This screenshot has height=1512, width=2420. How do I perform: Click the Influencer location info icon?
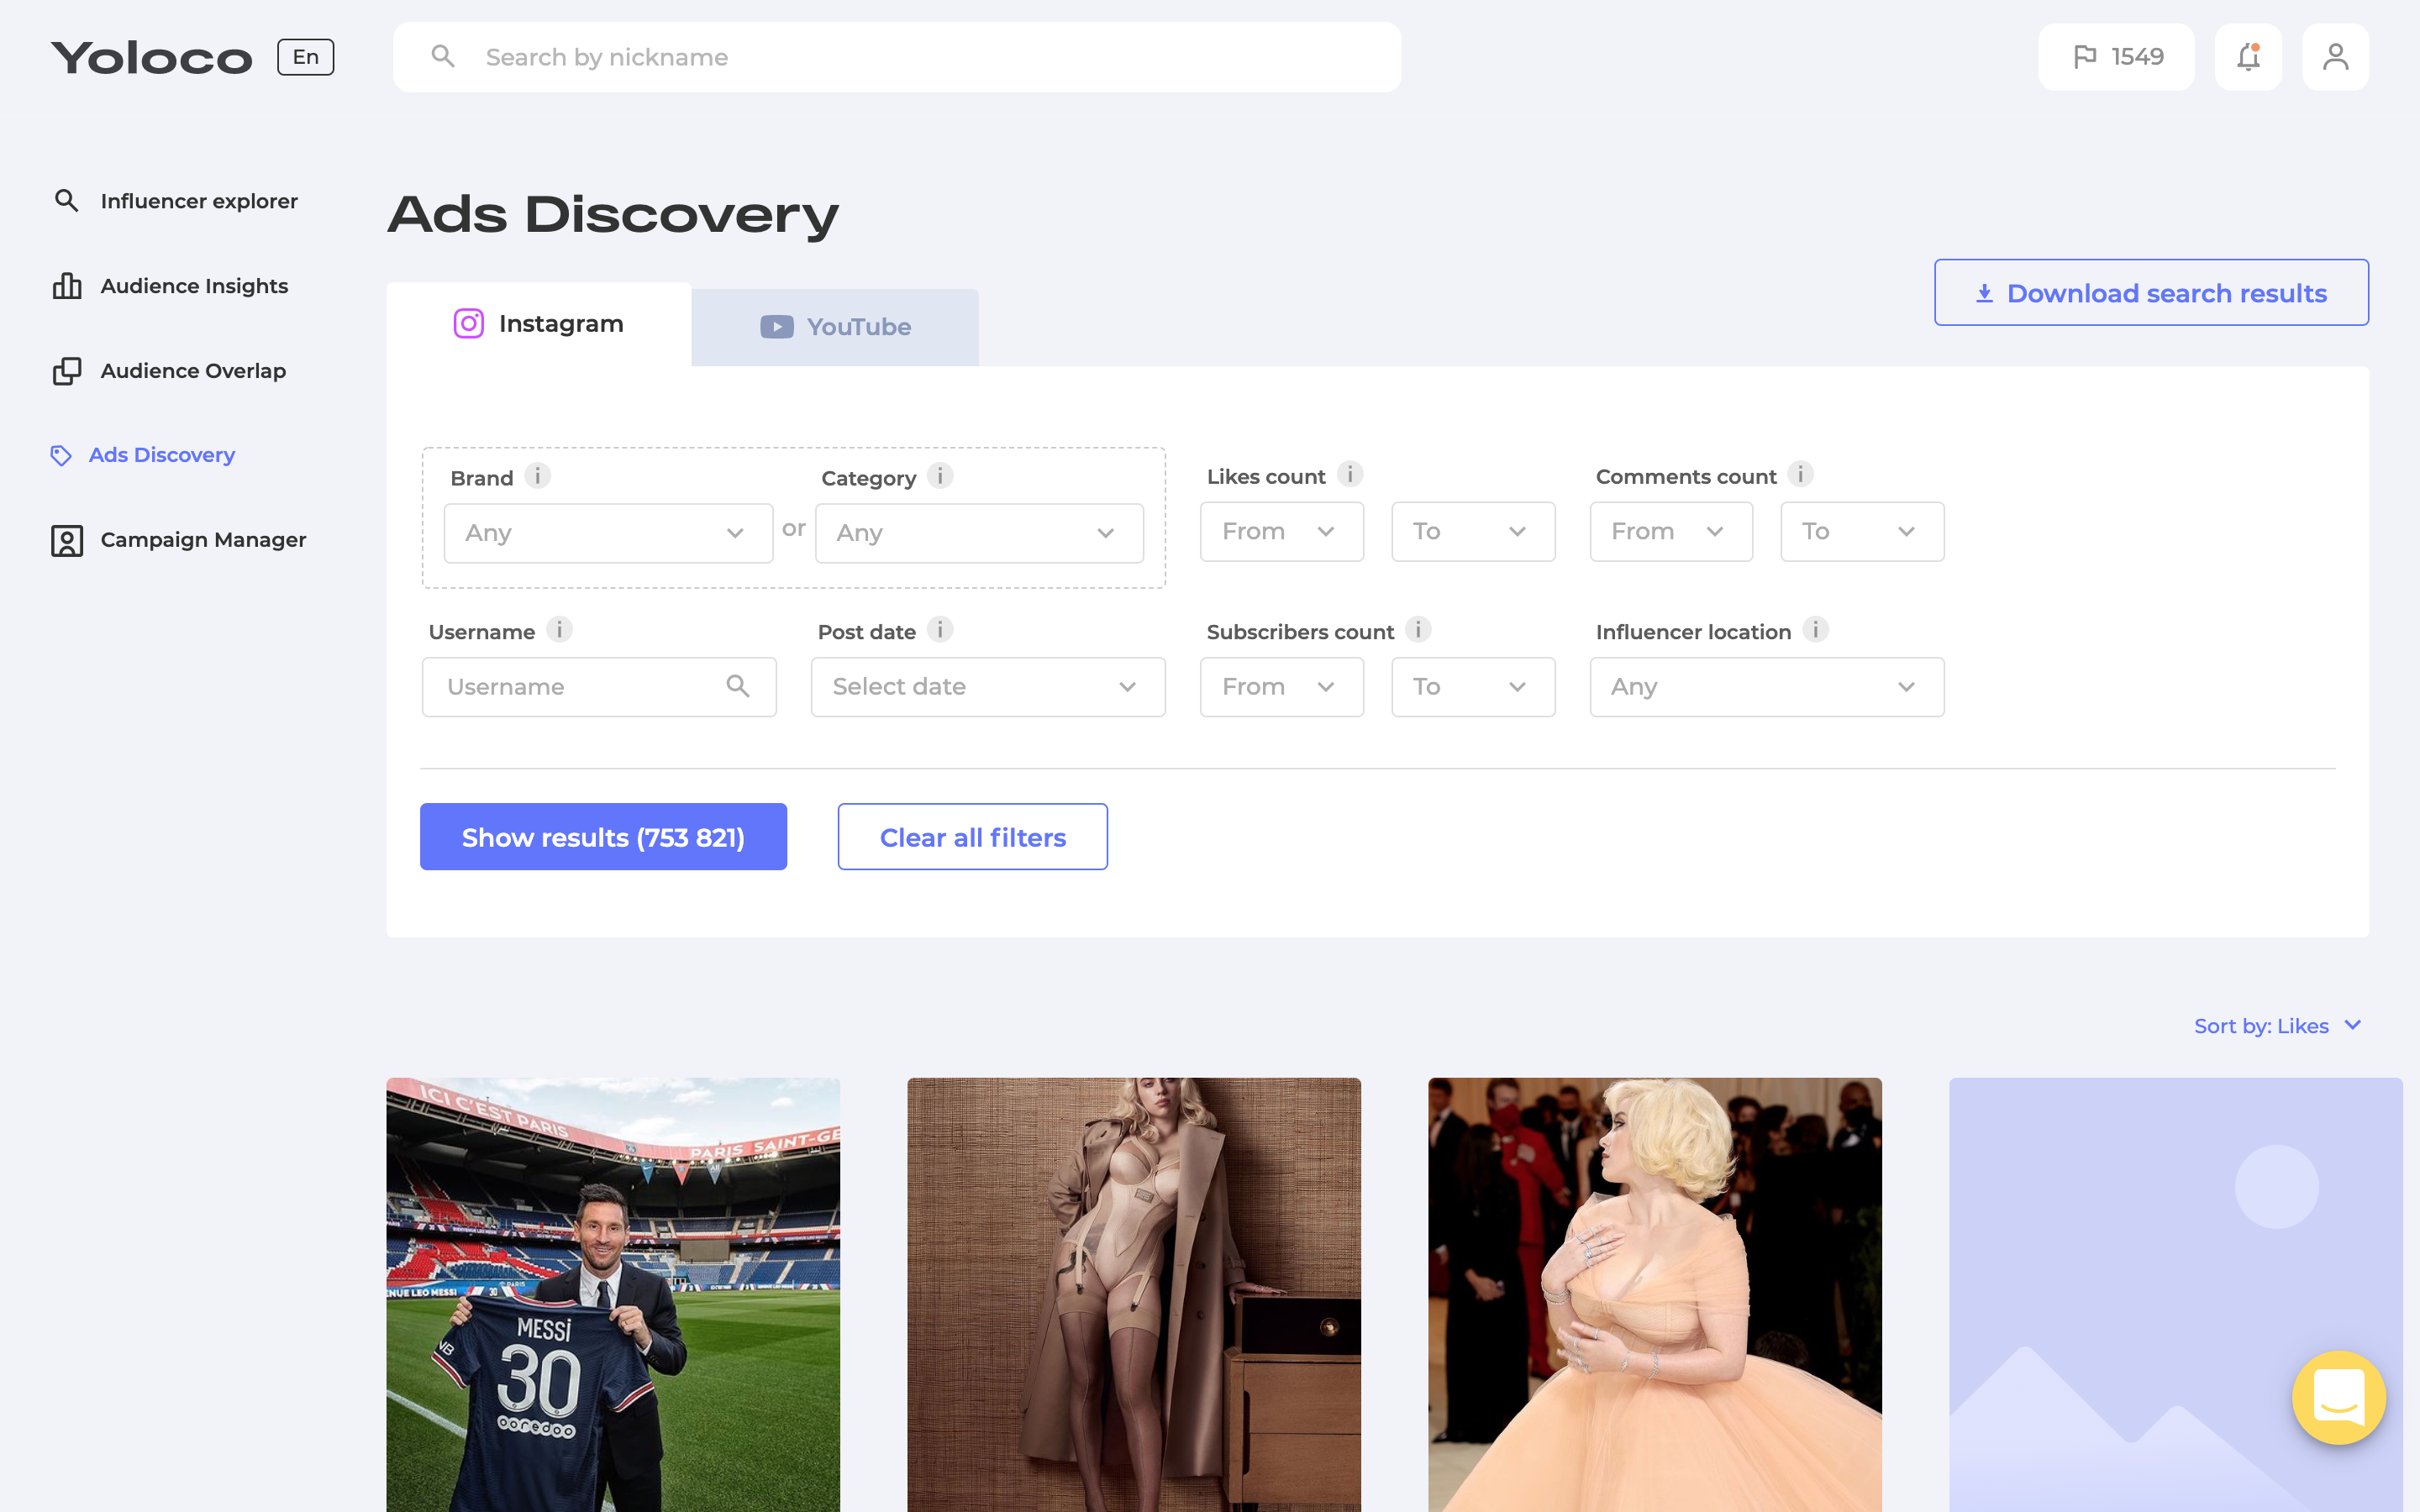[x=1815, y=630]
